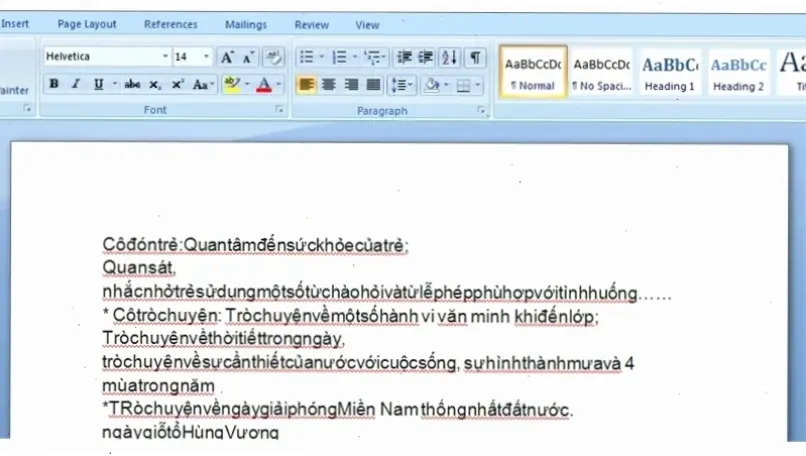Click the Multilevel List icon

(x=375, y=57)
